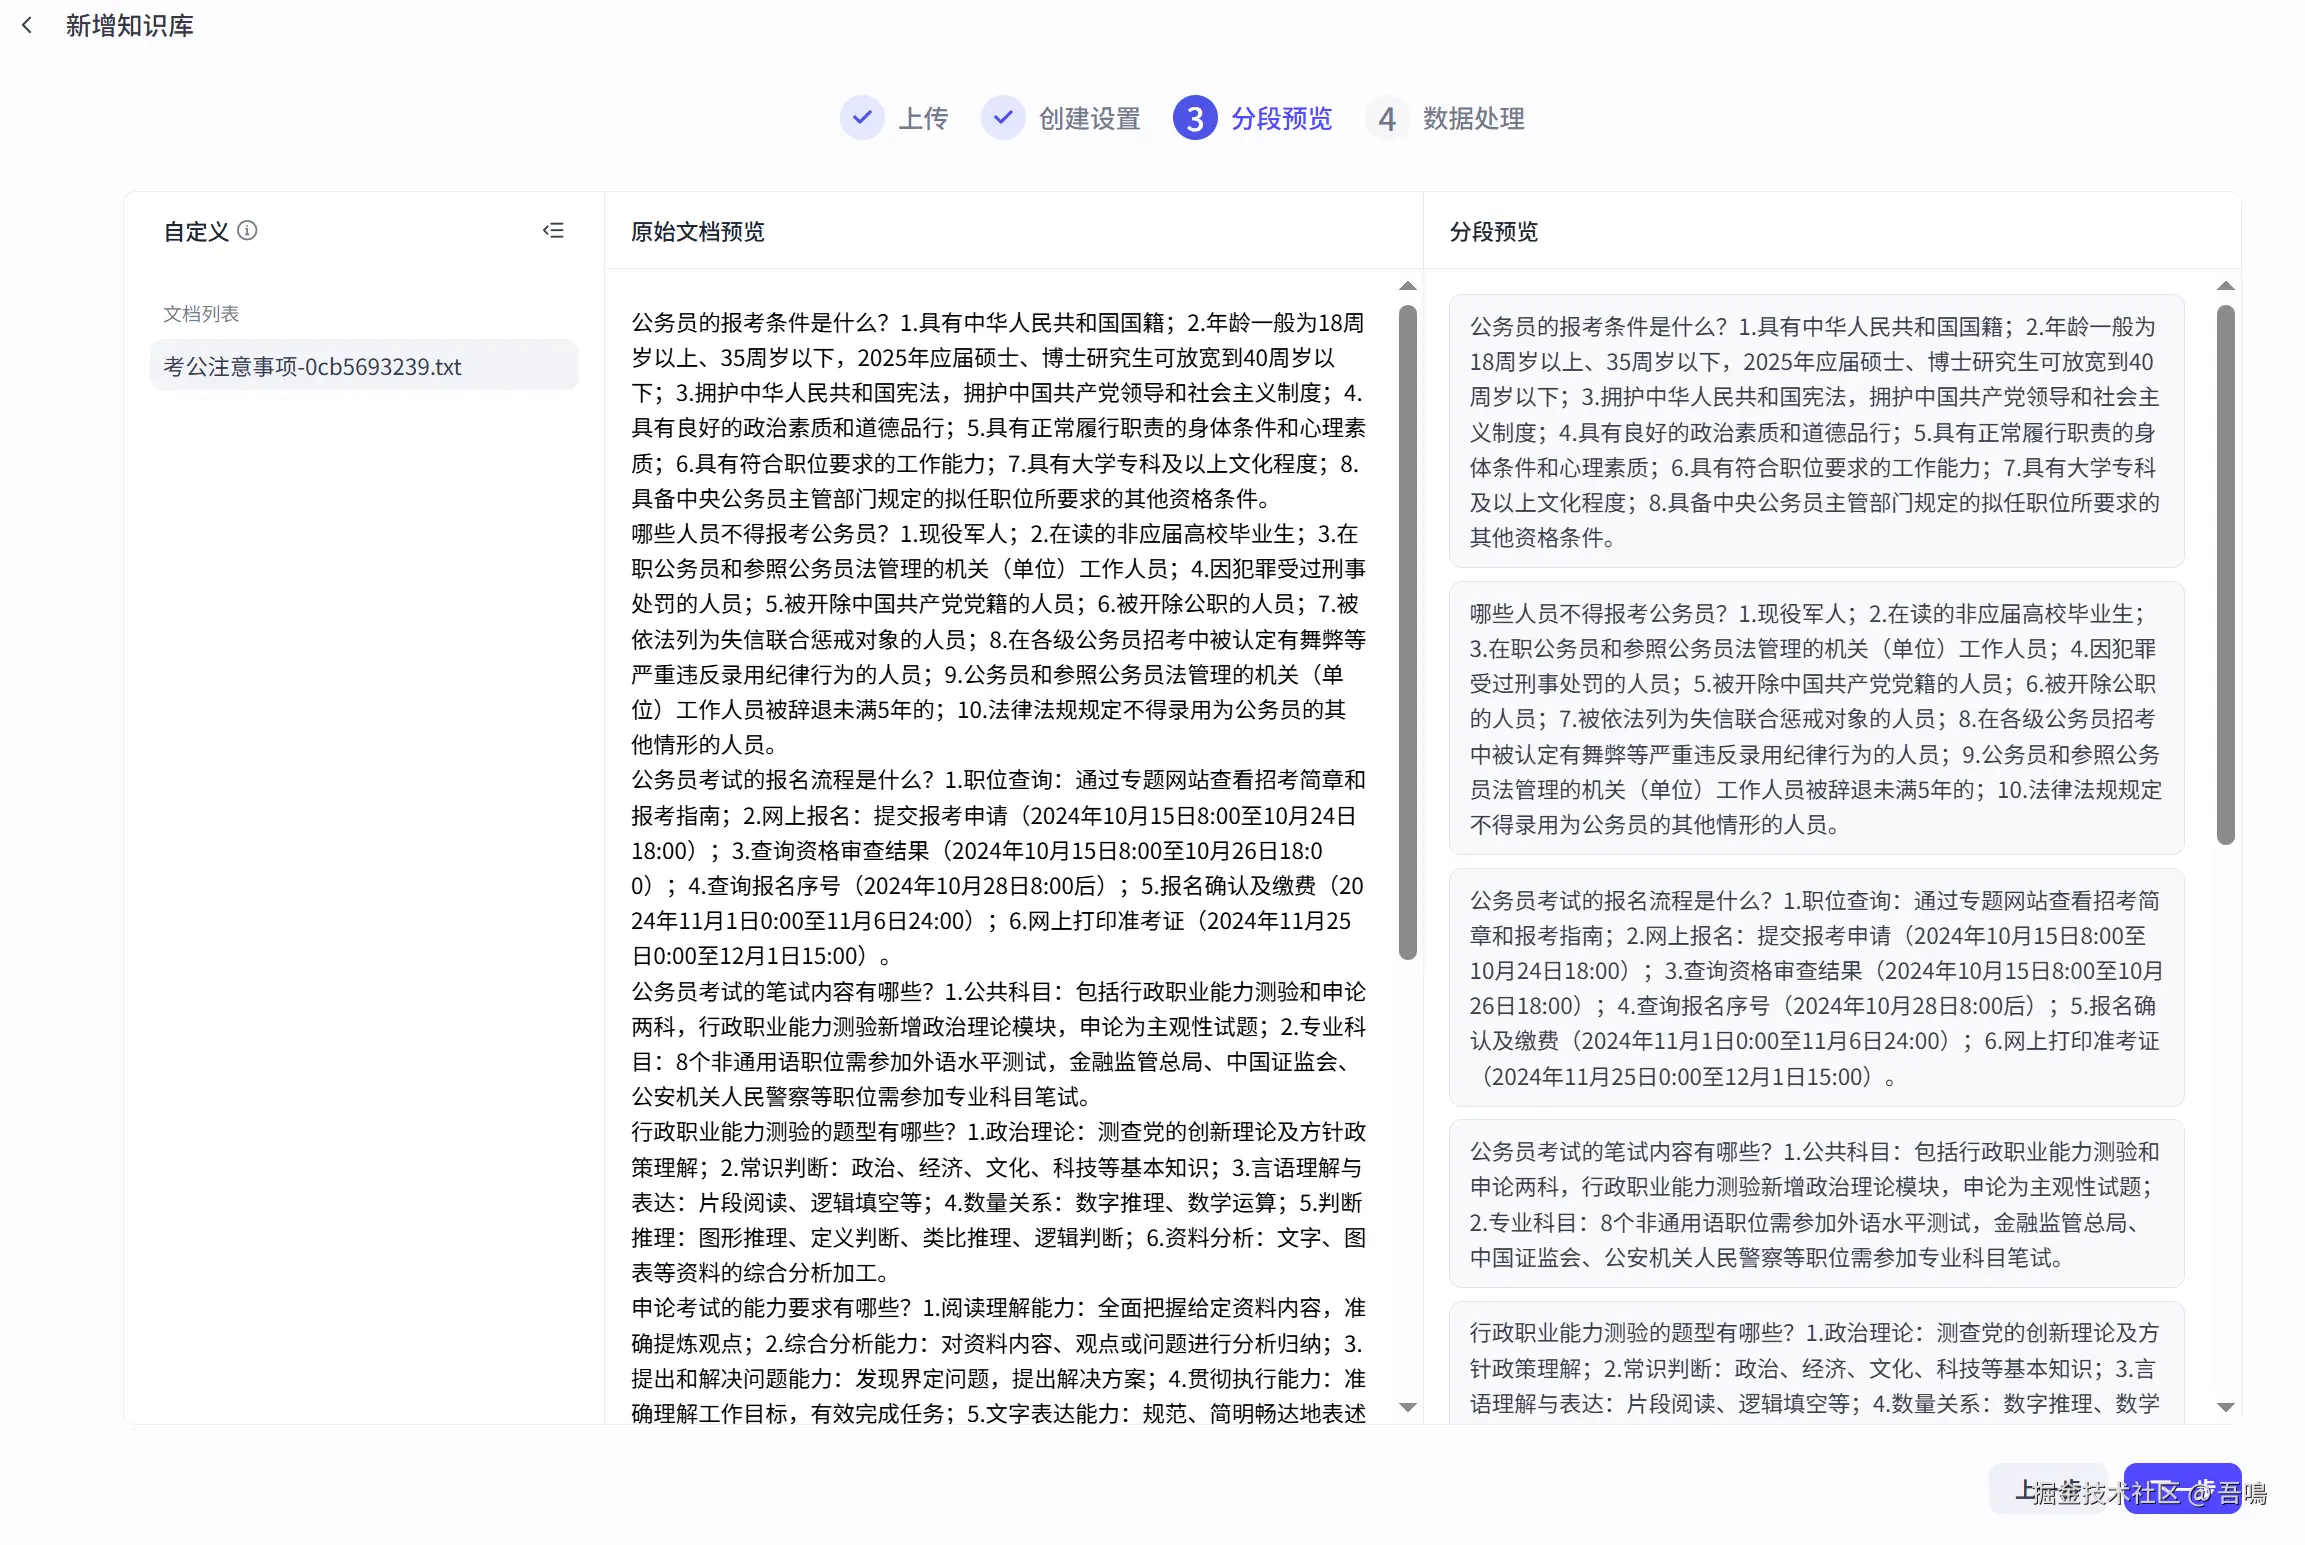Click the back arrow beside 新增知识库

click(27, 25)
